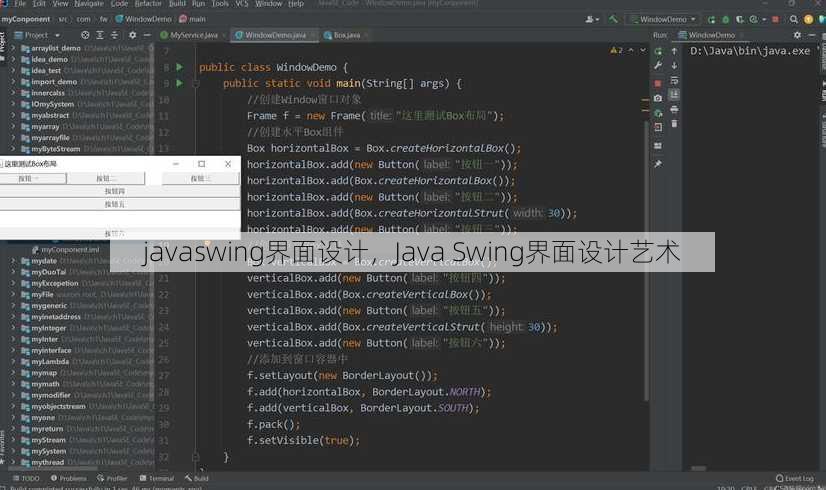826x490 pixels.
Task: Open the Problems tool window
Action: pyautogui.click(x=68, y=478)
